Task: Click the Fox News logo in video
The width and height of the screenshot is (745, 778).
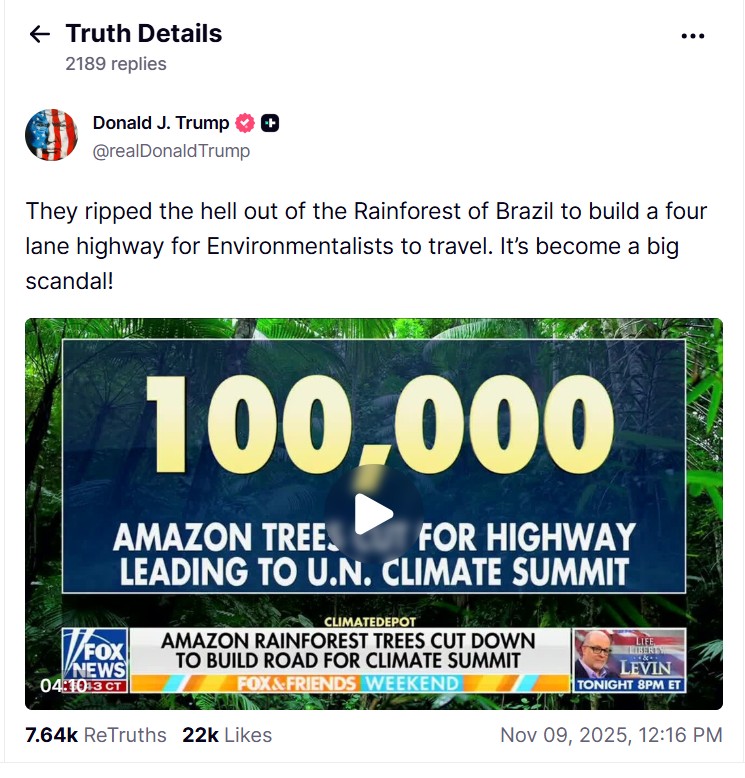Action: pyautogui.click(x=95, y=655)
